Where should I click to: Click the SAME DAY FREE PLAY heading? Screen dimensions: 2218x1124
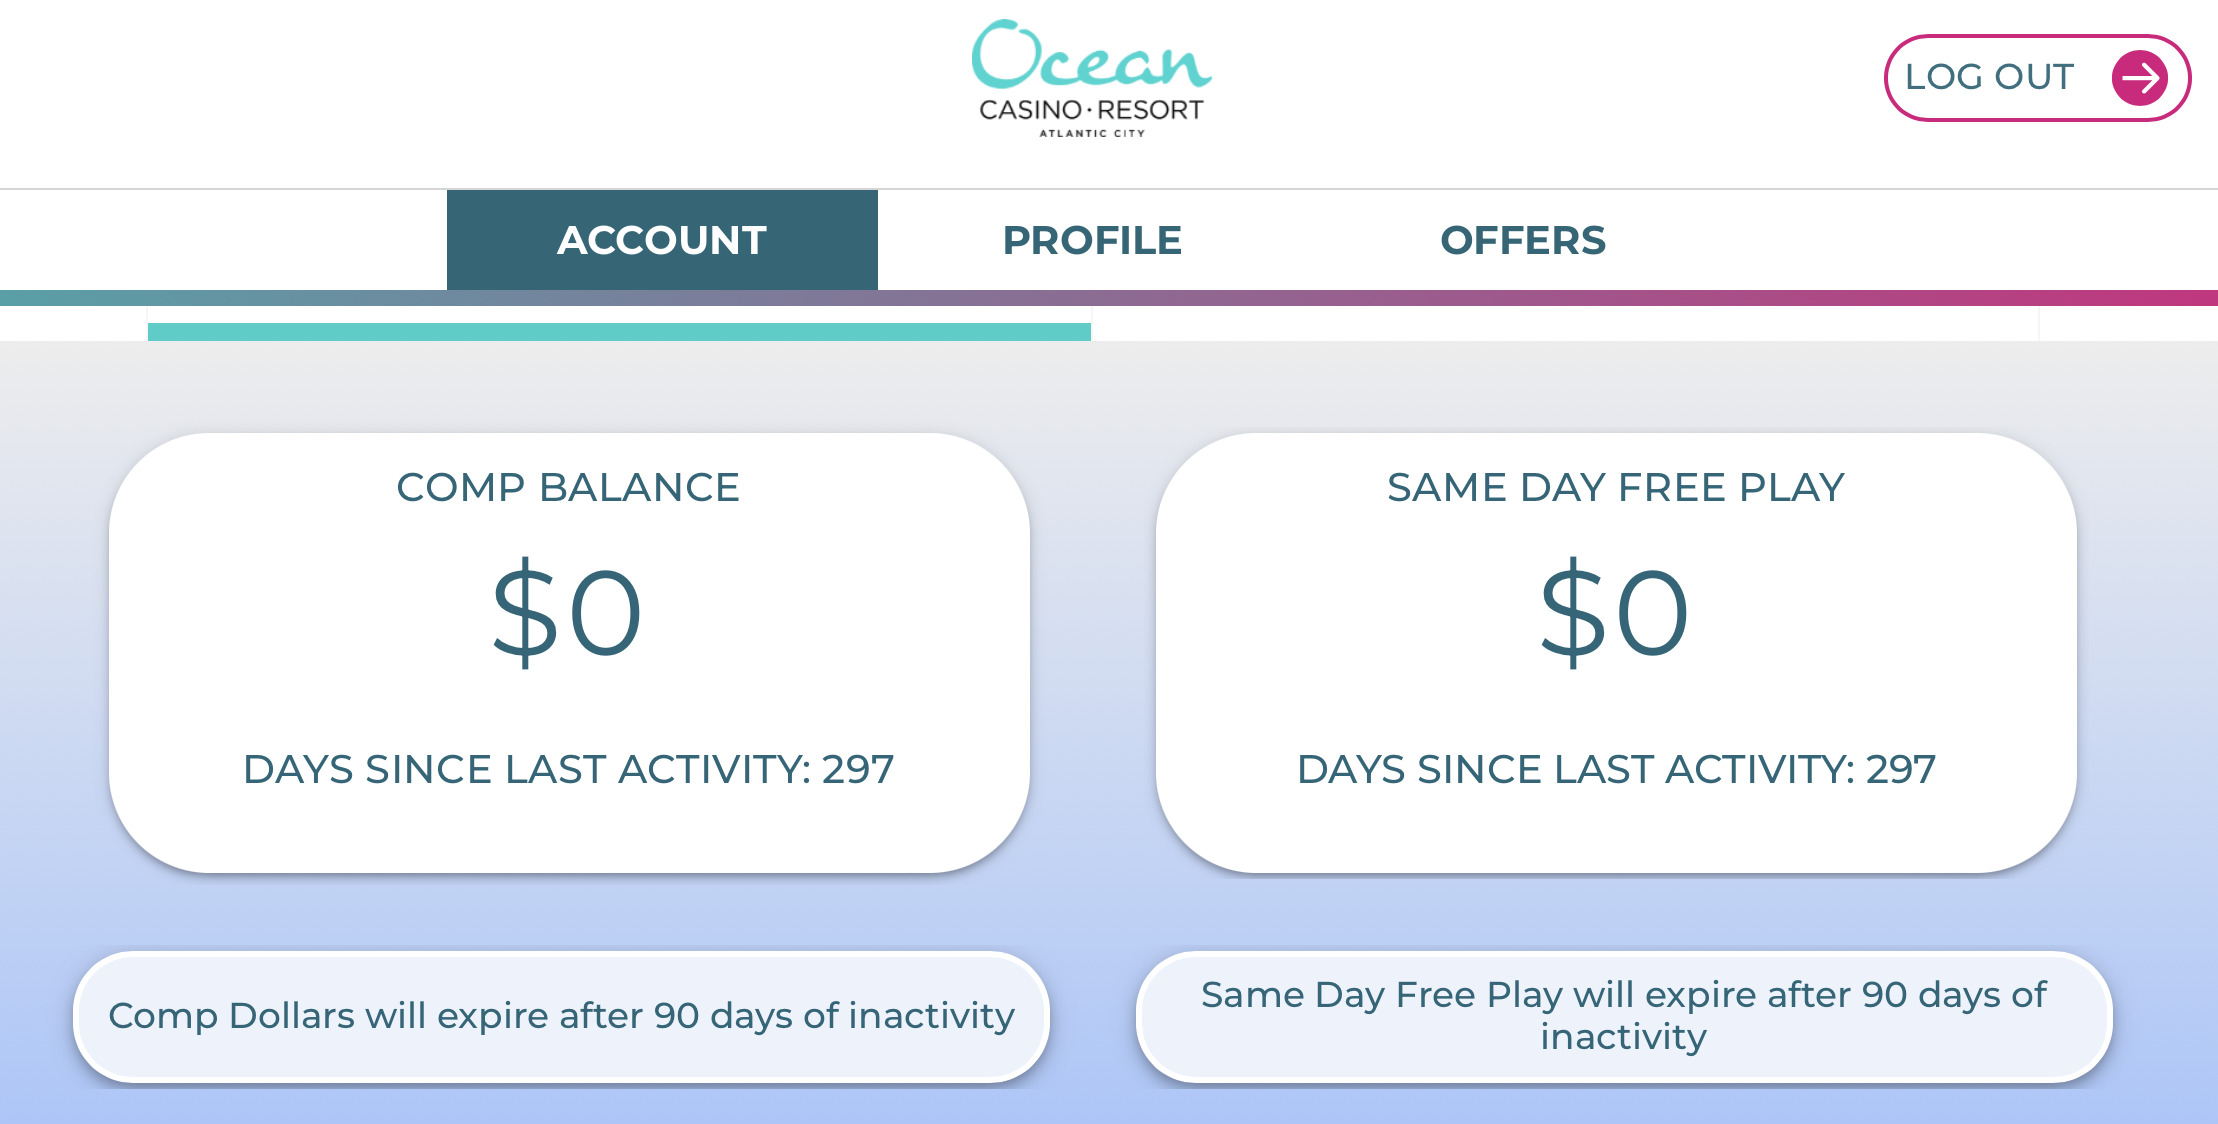(x=1615, y=487)
